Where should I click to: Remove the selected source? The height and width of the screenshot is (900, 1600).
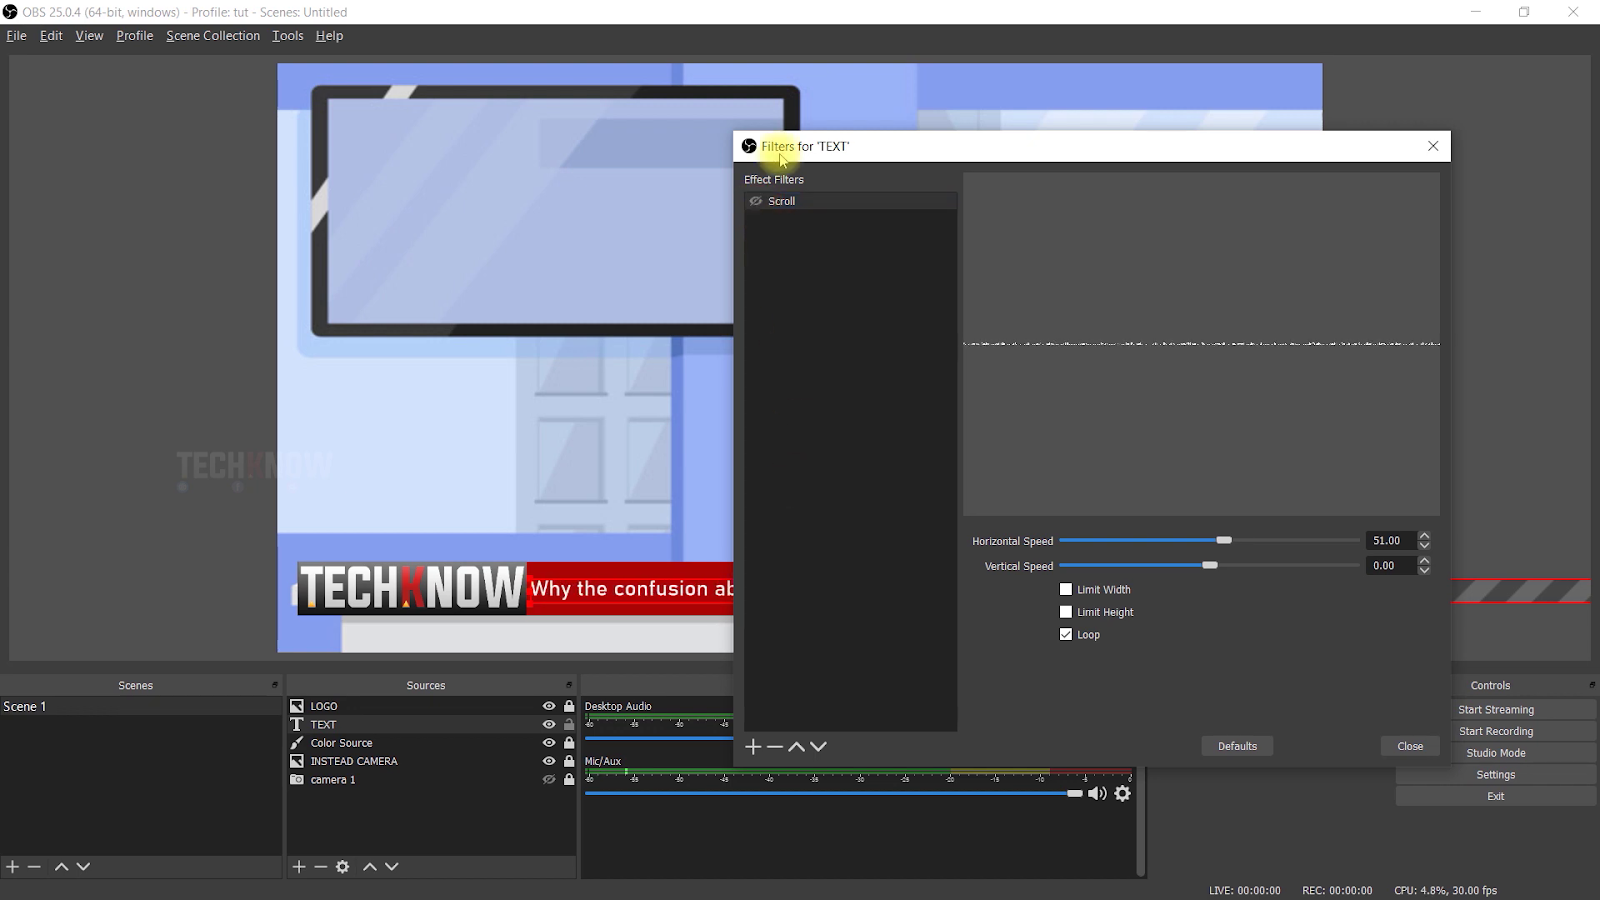320,867
